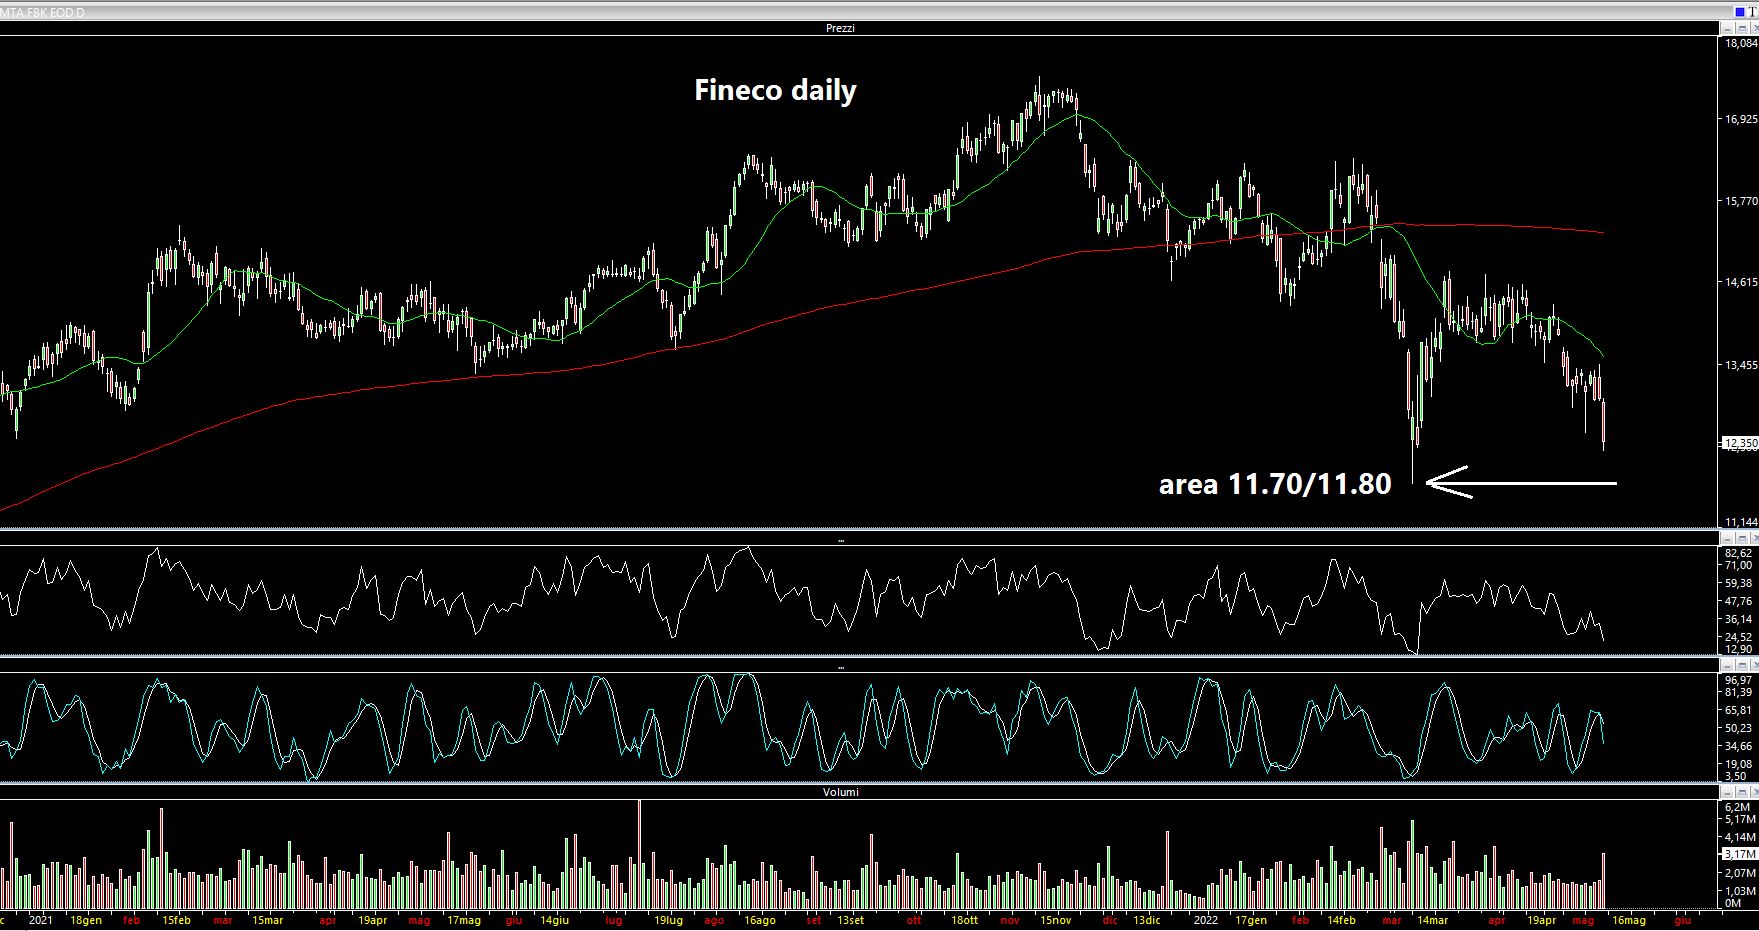
Task: Click the 3,50 stochastic axis value
Action: pyautogui.click(x=1736, y=775)
